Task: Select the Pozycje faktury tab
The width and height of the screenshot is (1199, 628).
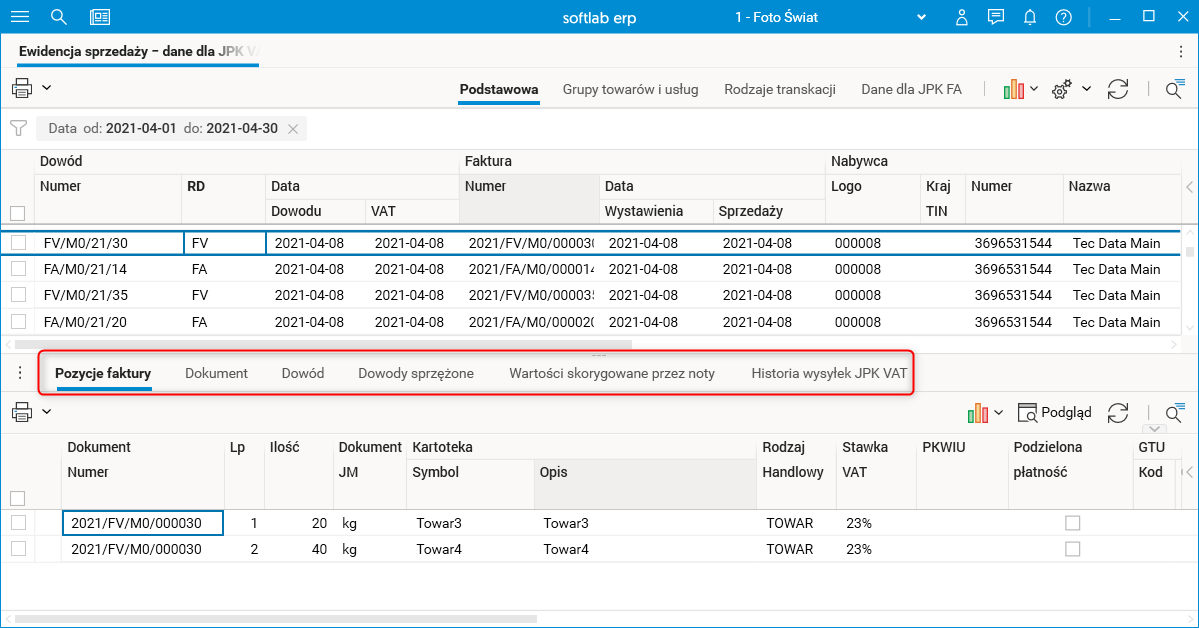Action: click(103, 373)
